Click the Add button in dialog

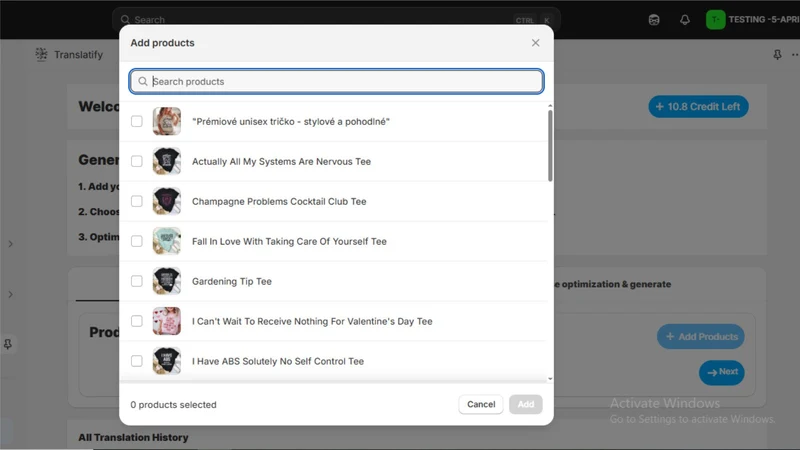[526, 404]
